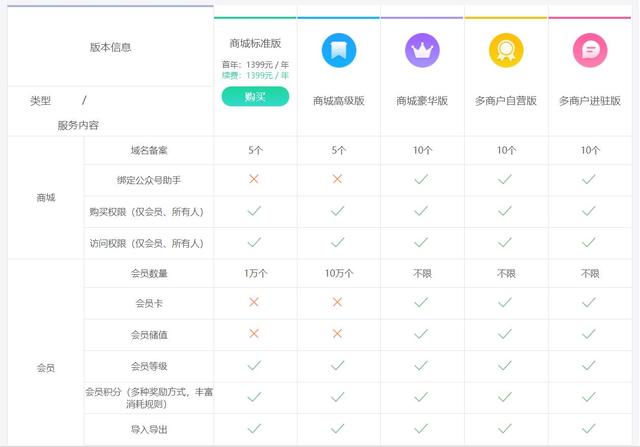Click the 导入导出 row label
This screenshot has height=447, width=640.
149,429
